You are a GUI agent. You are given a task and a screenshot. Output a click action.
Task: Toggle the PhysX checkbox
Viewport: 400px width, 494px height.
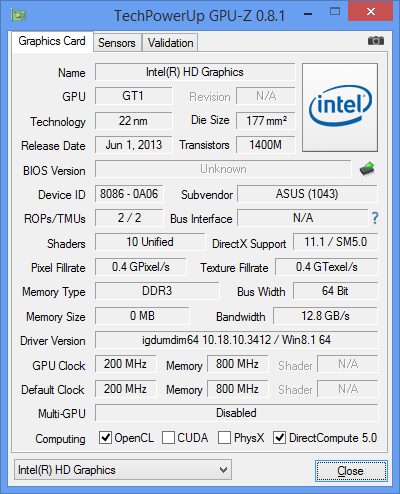coord(224,437)
